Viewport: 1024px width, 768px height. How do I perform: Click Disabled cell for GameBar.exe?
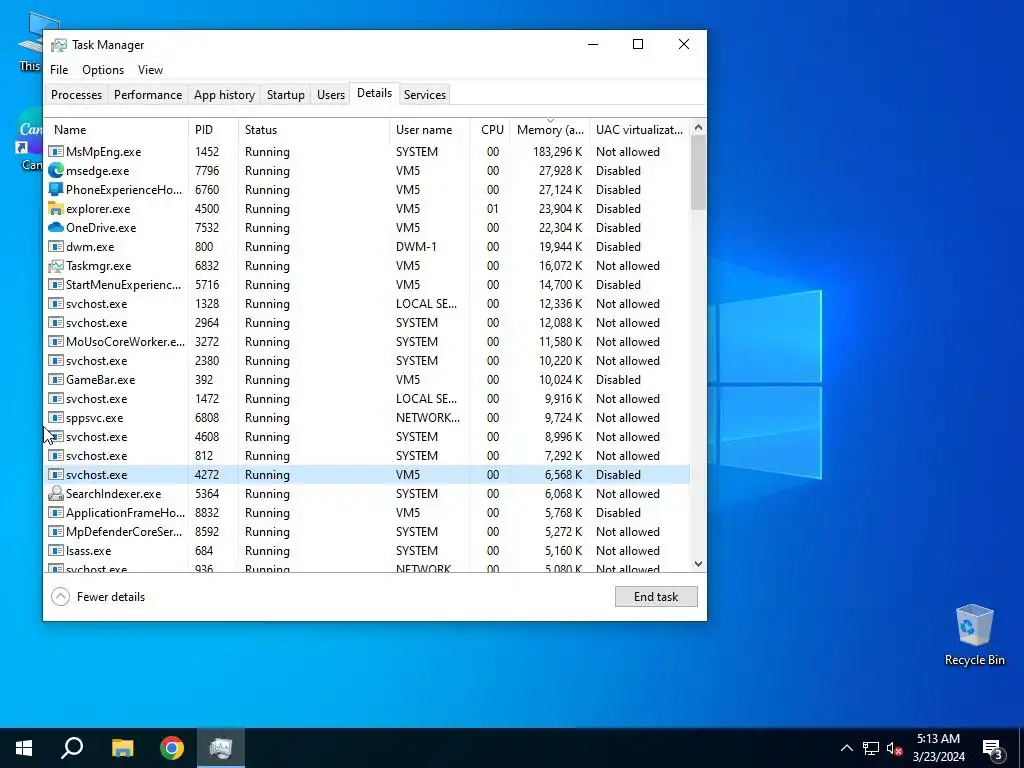click(618, 379)
